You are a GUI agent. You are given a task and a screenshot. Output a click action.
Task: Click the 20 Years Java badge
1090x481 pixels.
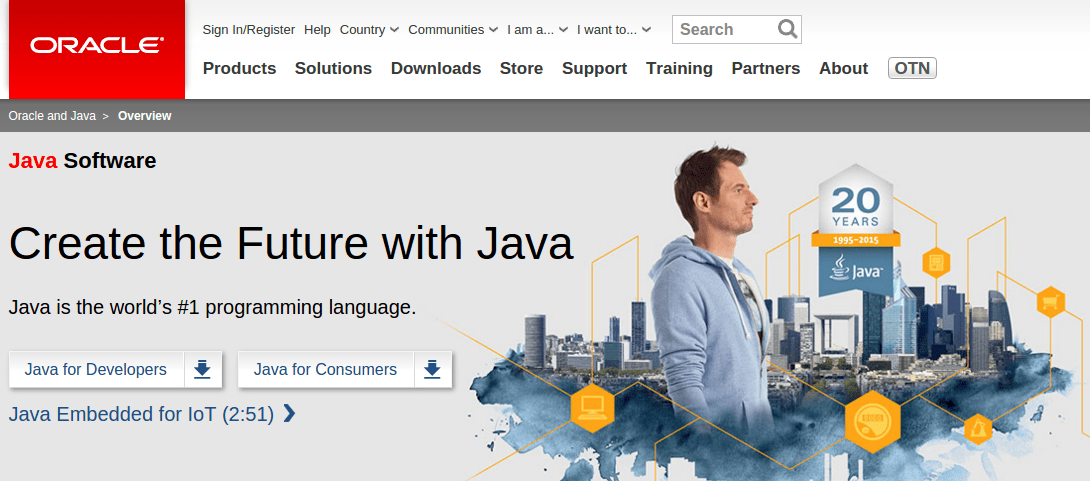[x=855, y=231]
